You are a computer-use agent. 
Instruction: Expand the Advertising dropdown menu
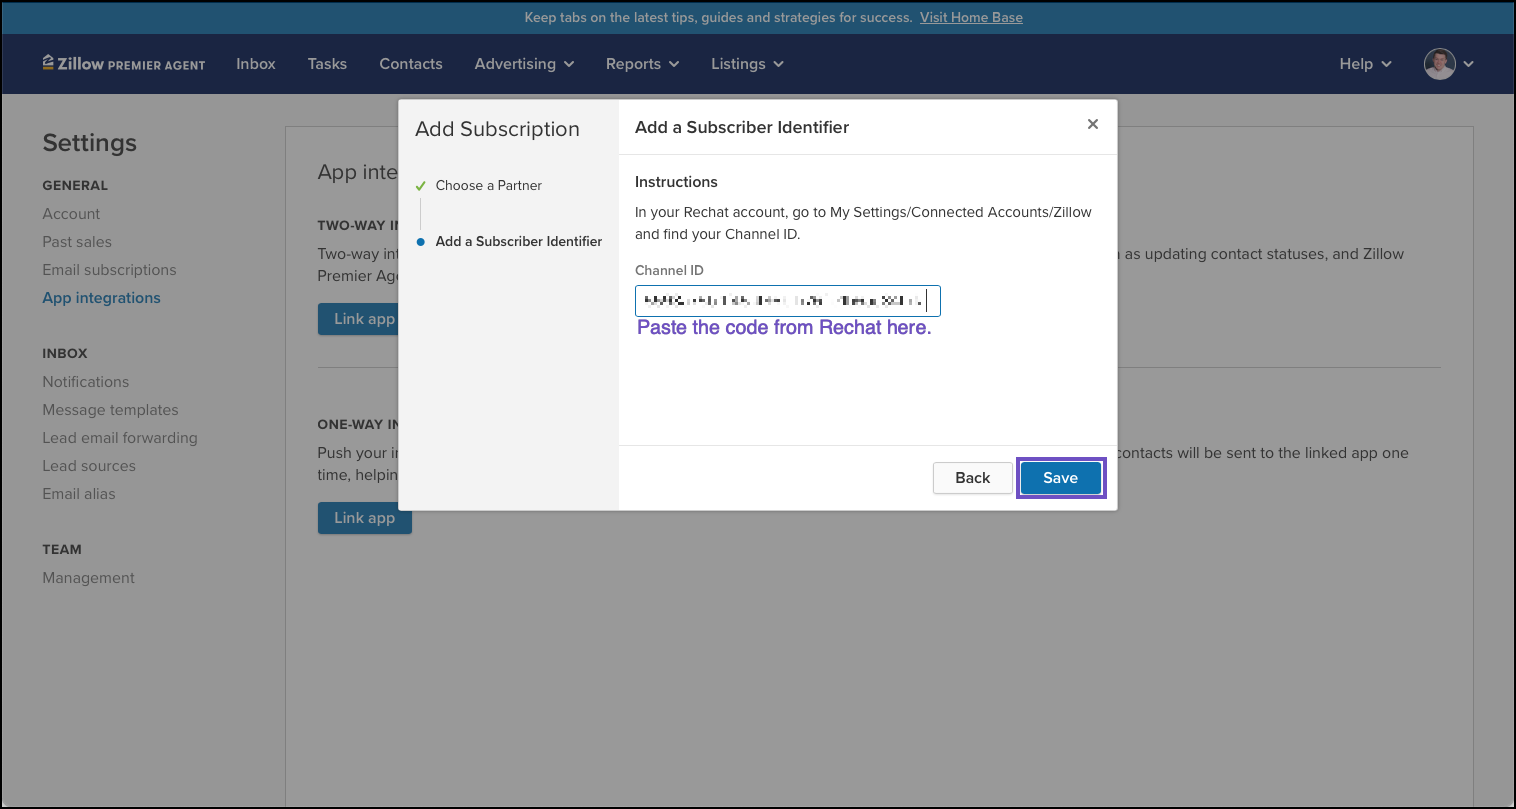(x=524, y=64)
